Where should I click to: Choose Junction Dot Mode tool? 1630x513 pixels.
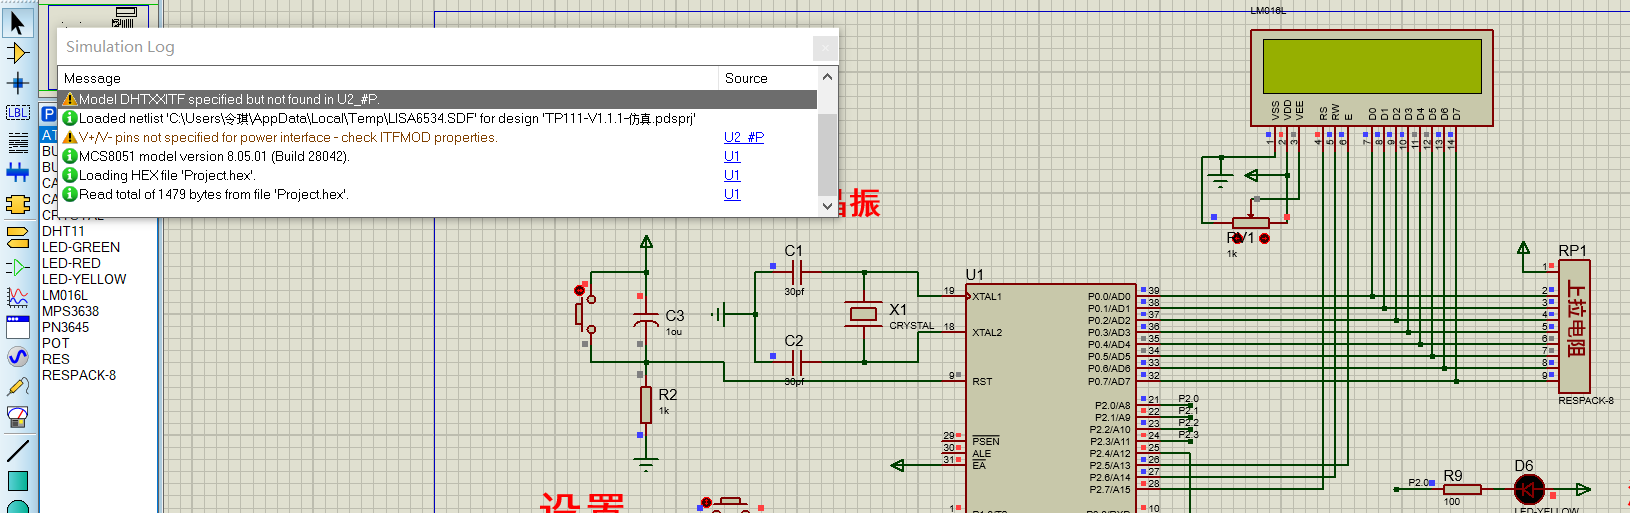pyautogui.click(x=17, y=82)
